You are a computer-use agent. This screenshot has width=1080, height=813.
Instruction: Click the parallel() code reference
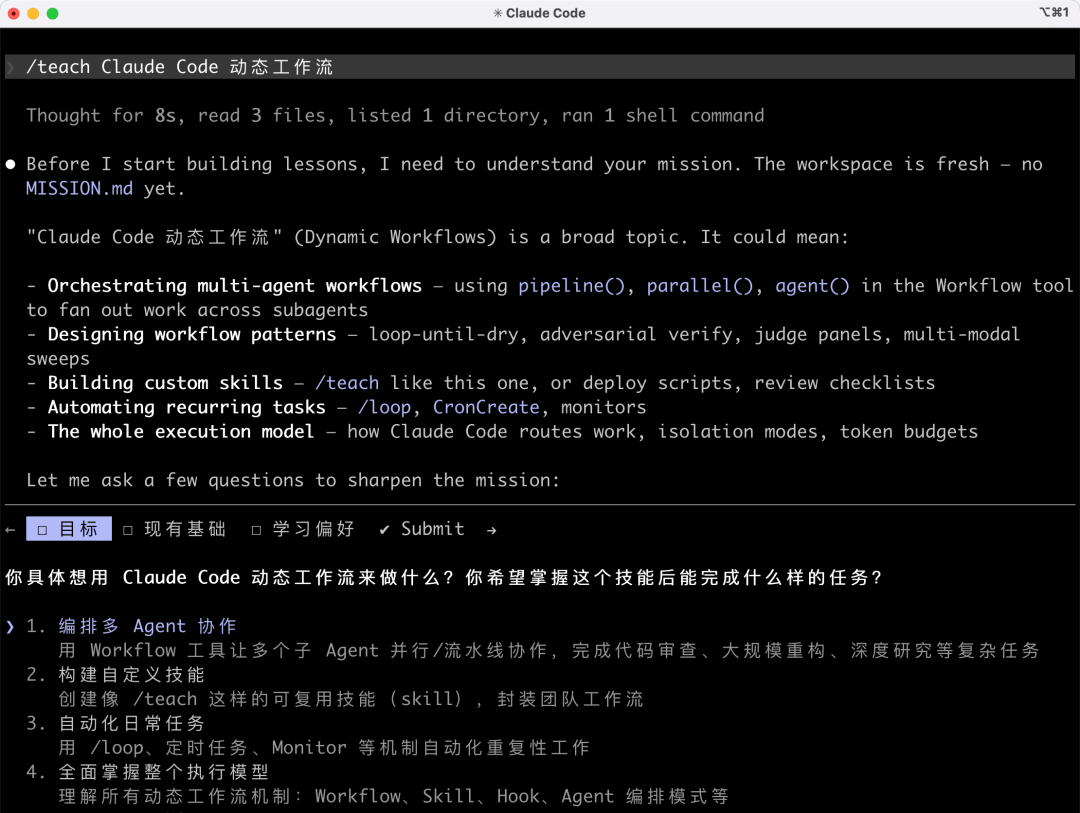pyautogui.click(x=700, y=285)
